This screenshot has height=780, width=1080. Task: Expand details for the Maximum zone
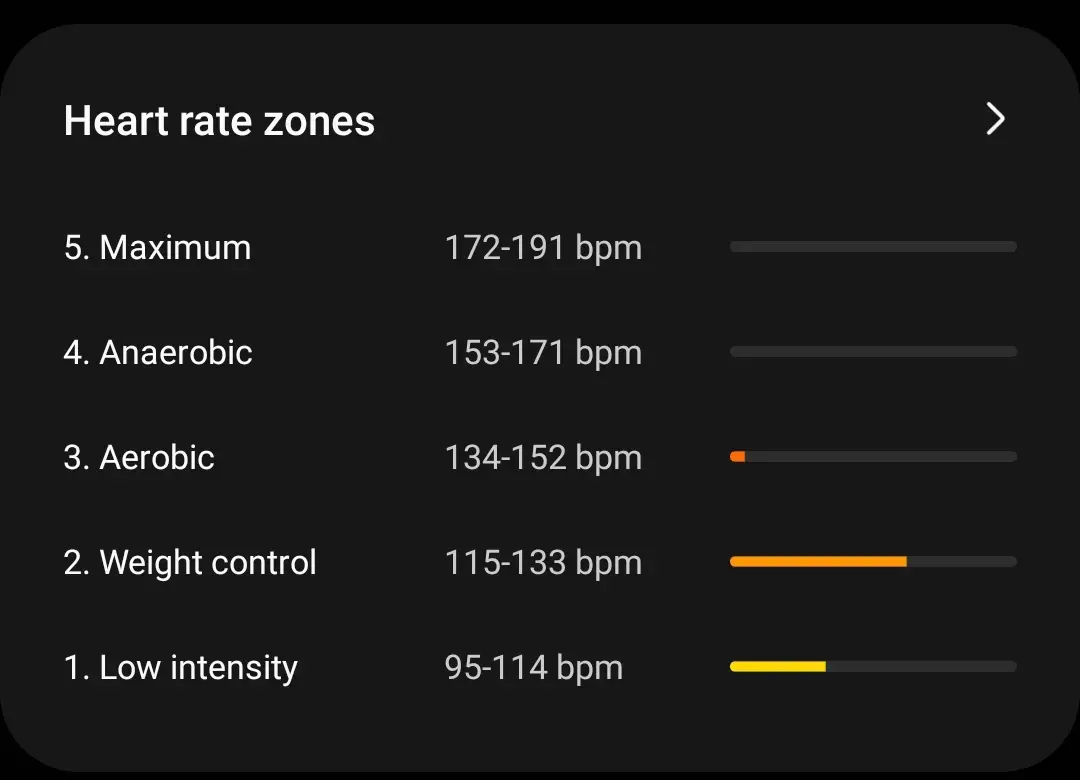click(157, 247)
